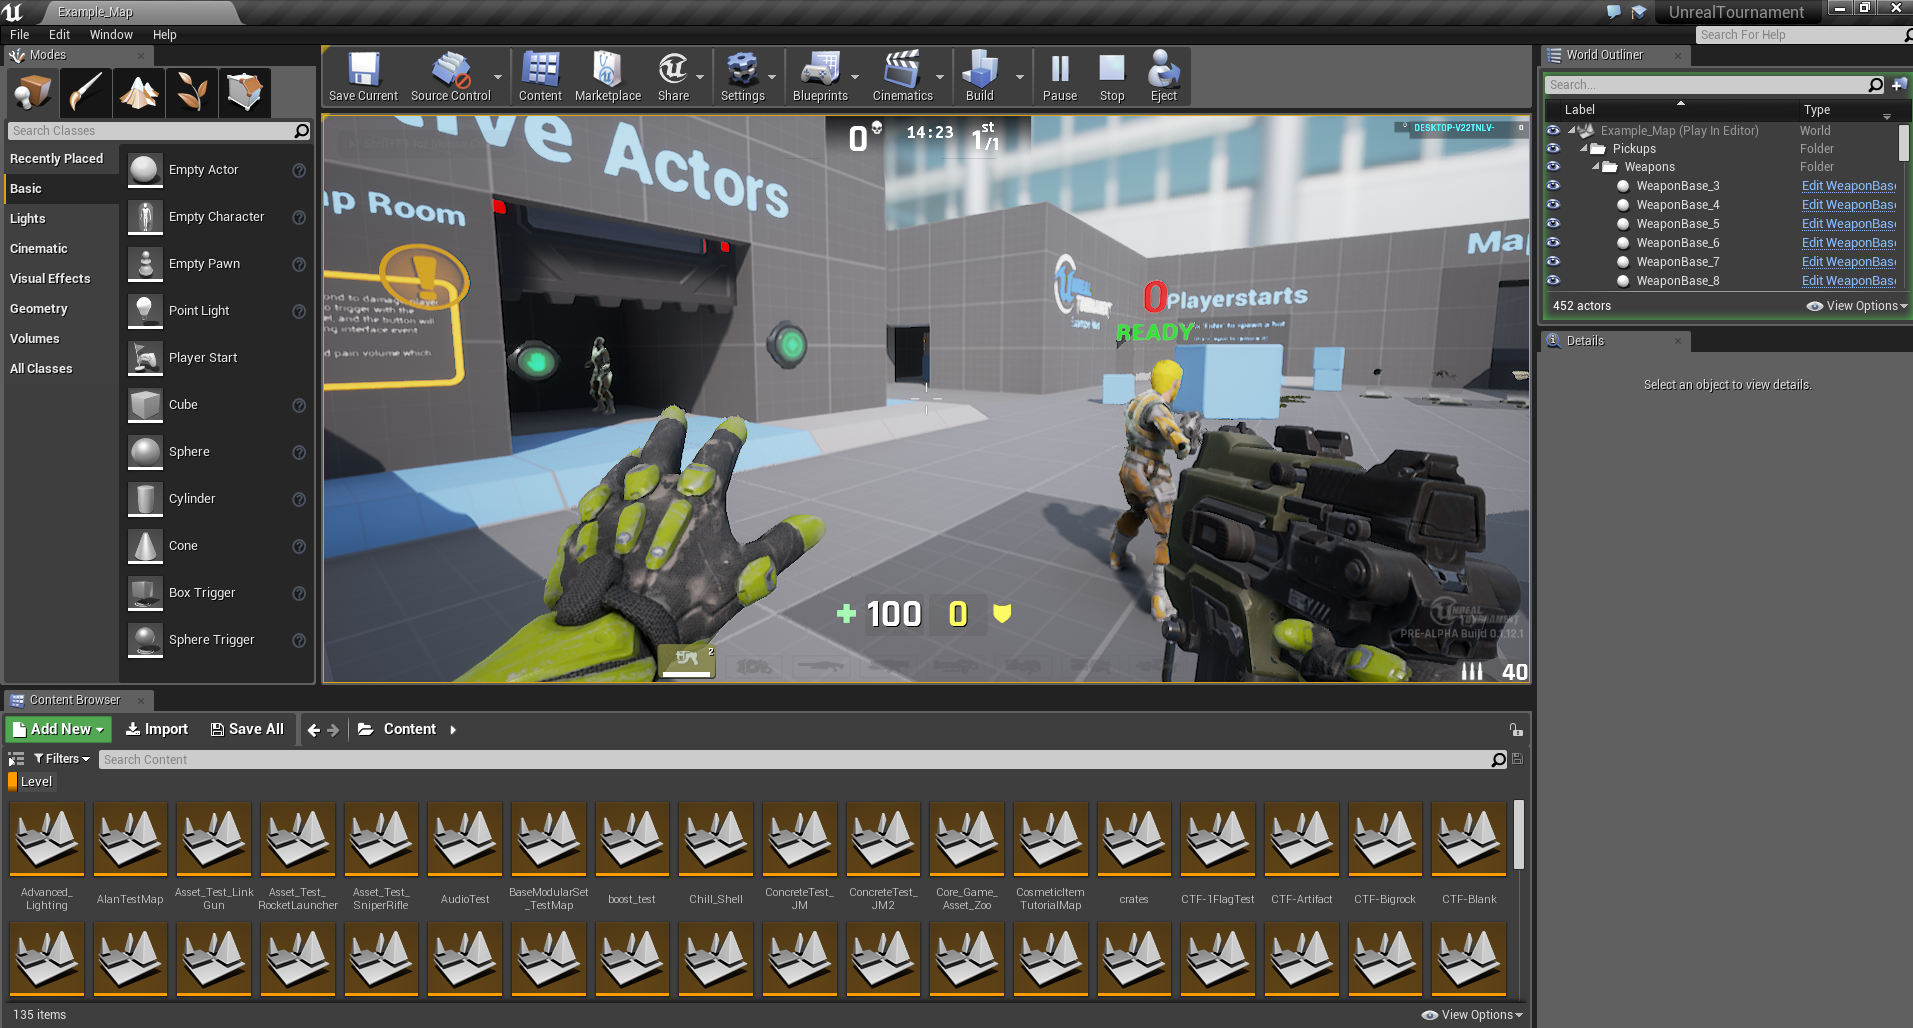Screen dimensions: 1913x1028
Task: Click the Box Trigger icon
Action: pos(145,593)
